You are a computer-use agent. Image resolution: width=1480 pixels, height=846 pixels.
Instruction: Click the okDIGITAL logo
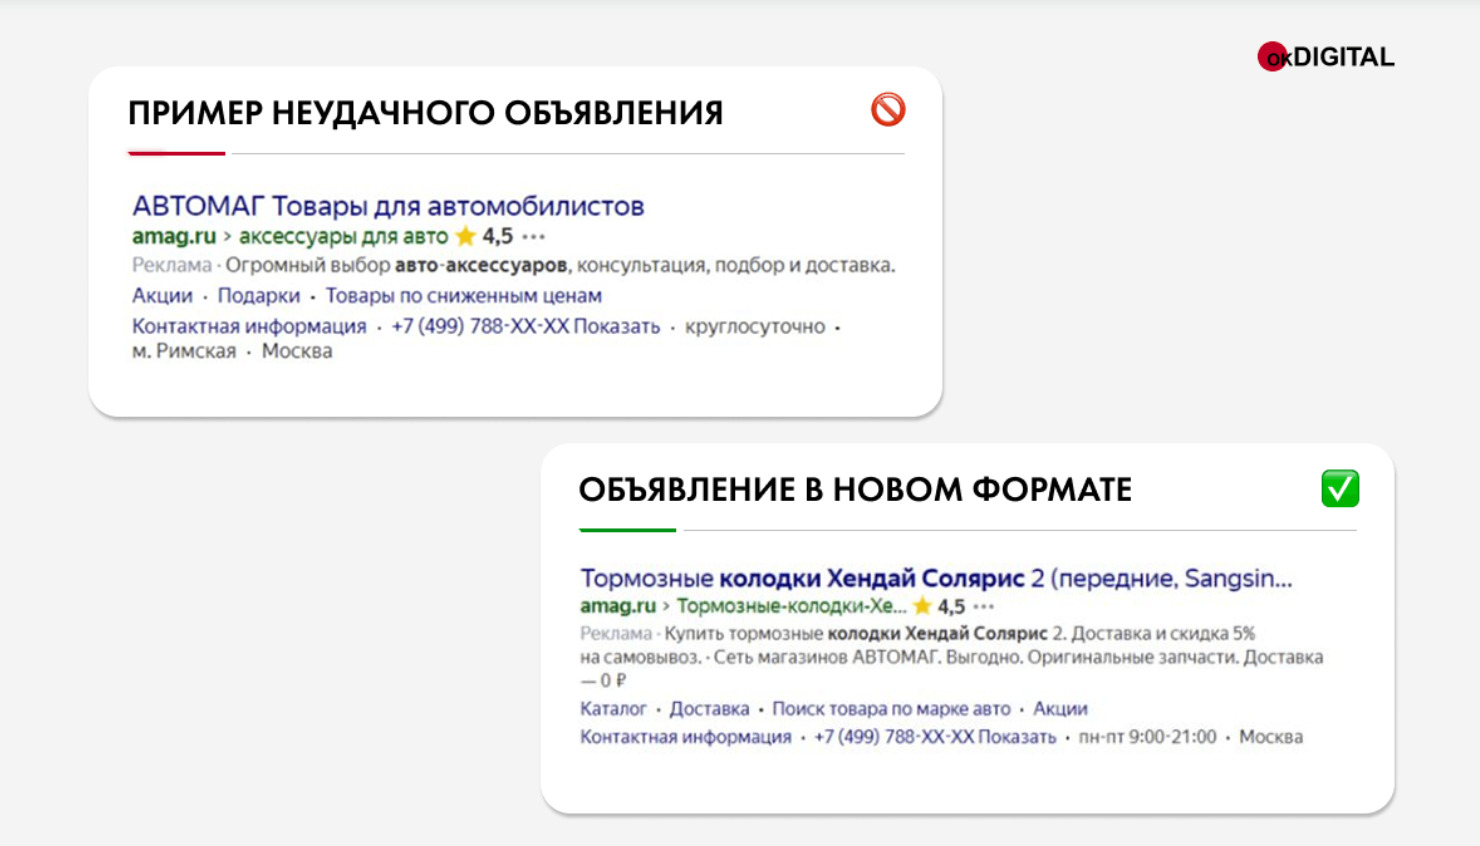point(1325,57)
